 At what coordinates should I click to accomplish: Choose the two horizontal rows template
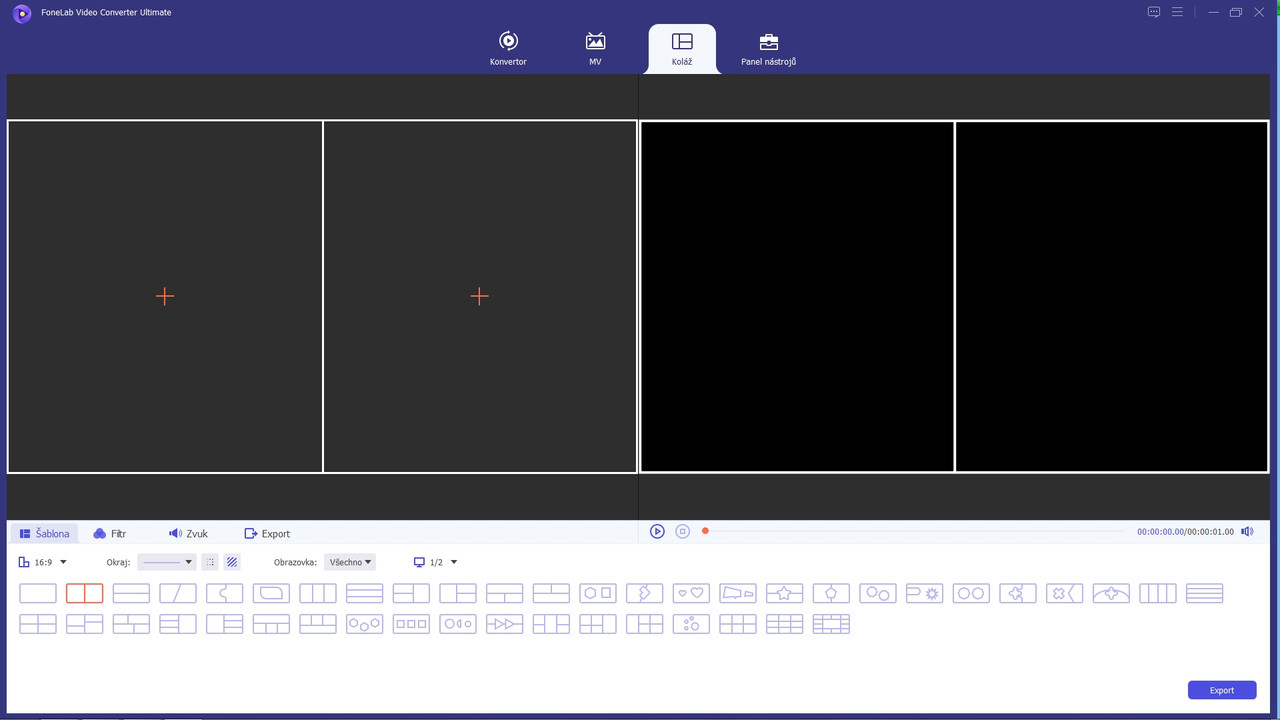coord(131,593)
